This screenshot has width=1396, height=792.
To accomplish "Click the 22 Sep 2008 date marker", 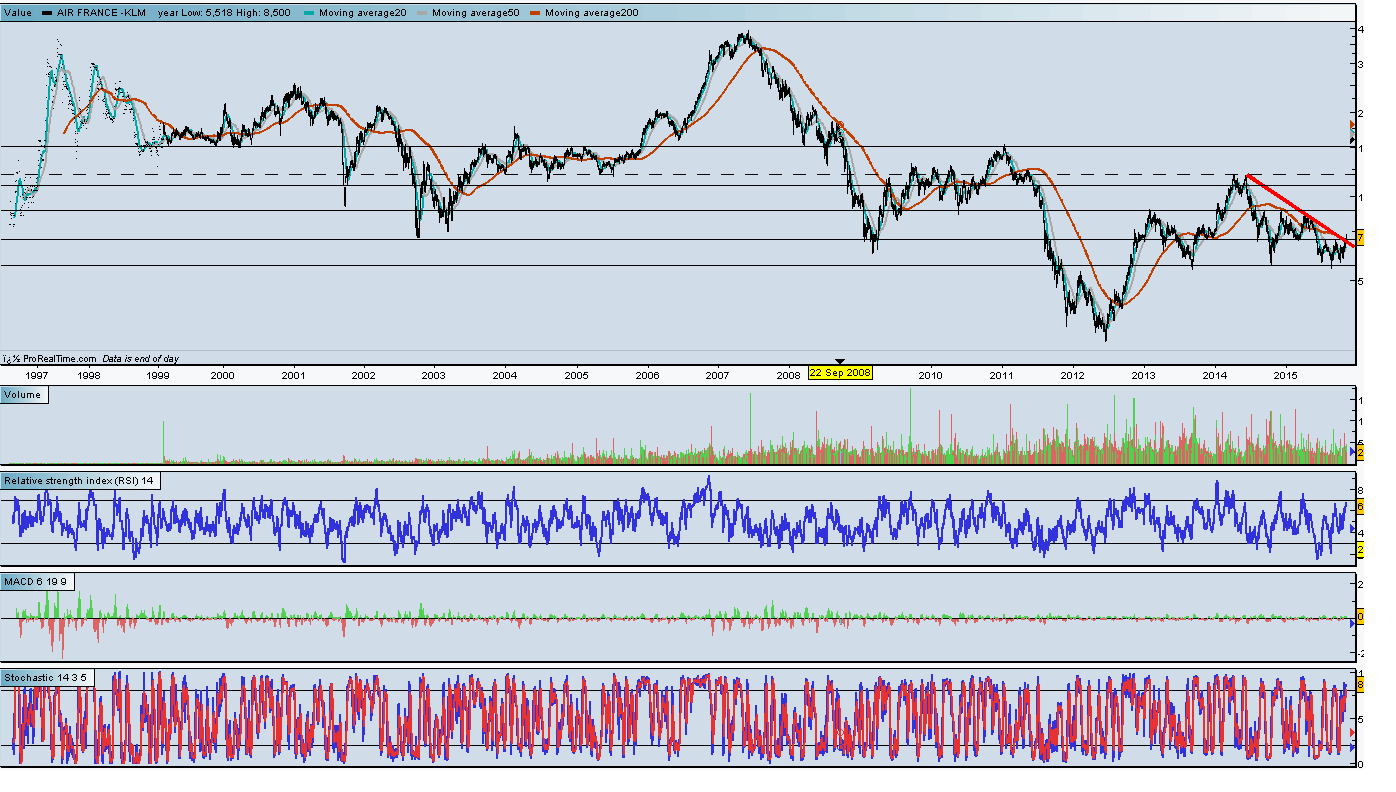I will 840,372.
